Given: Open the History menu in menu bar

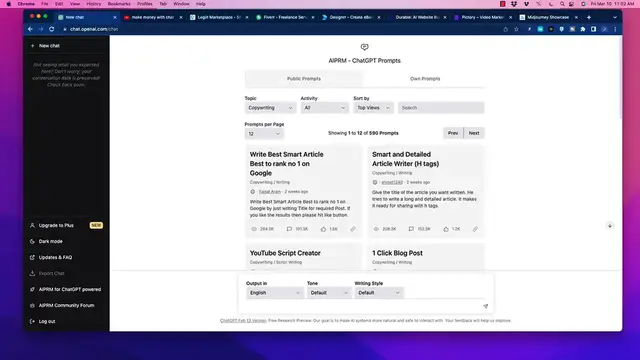Looking at the screenshot, I should point(93,4).
